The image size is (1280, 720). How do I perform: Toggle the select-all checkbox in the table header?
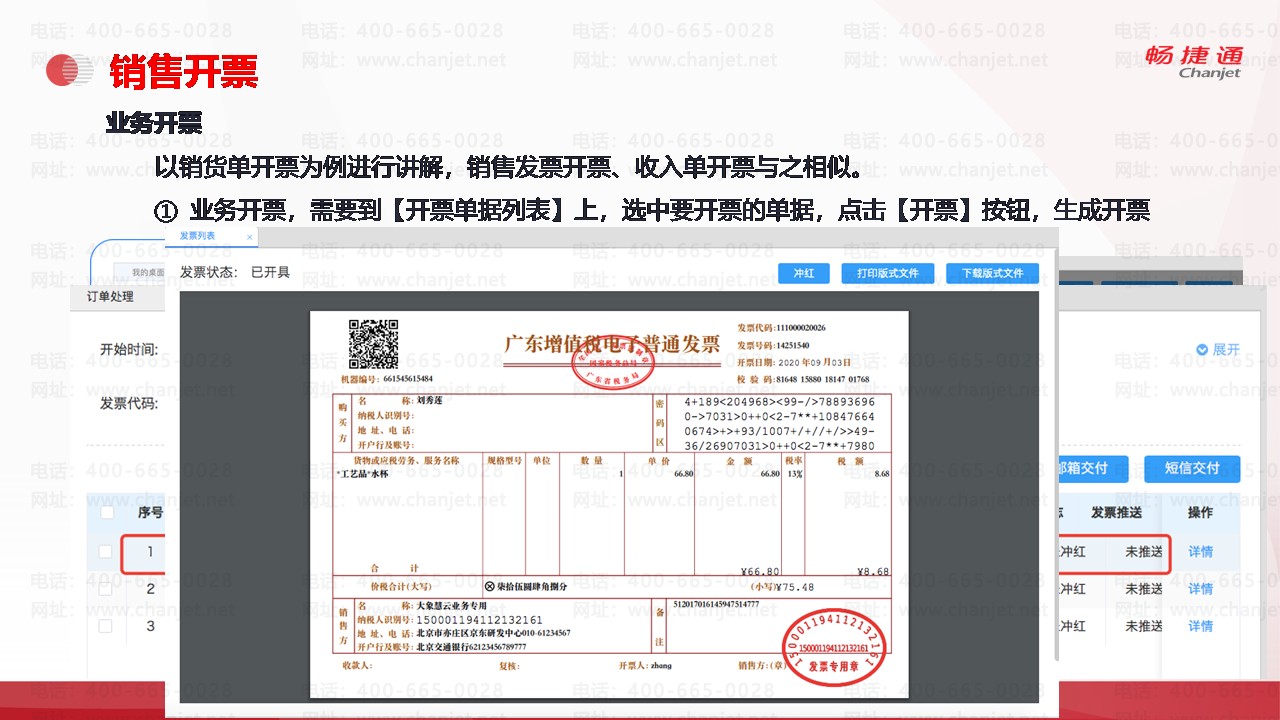pos(106,513)
